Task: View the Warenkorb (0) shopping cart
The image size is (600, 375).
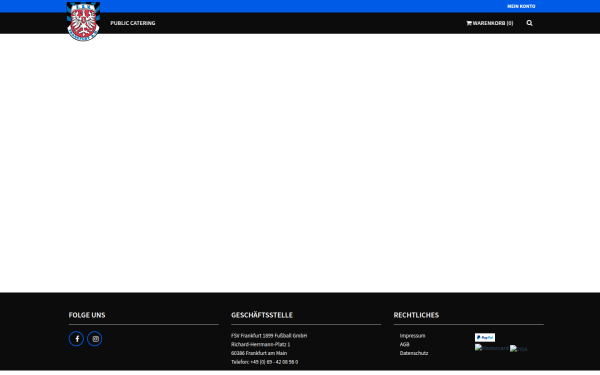Action: point(490,23)
